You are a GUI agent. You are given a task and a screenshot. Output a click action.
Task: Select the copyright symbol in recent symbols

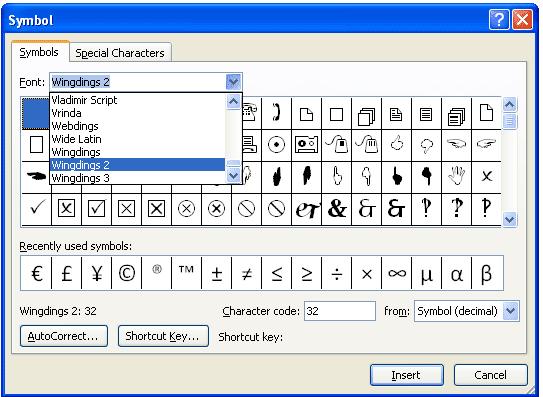click(126, 273)
